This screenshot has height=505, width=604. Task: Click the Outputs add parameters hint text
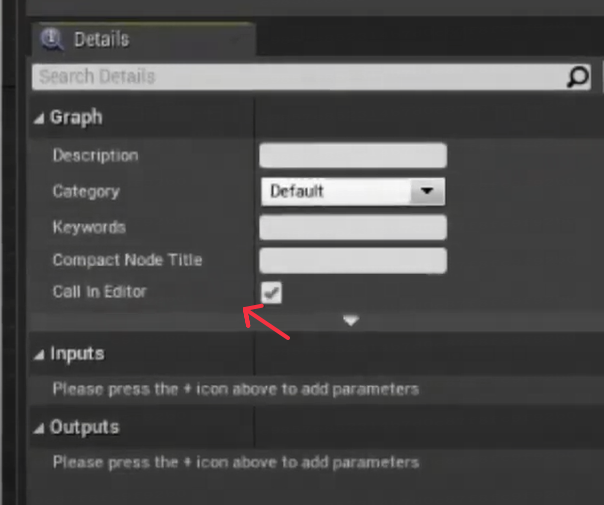pos(235,462)
